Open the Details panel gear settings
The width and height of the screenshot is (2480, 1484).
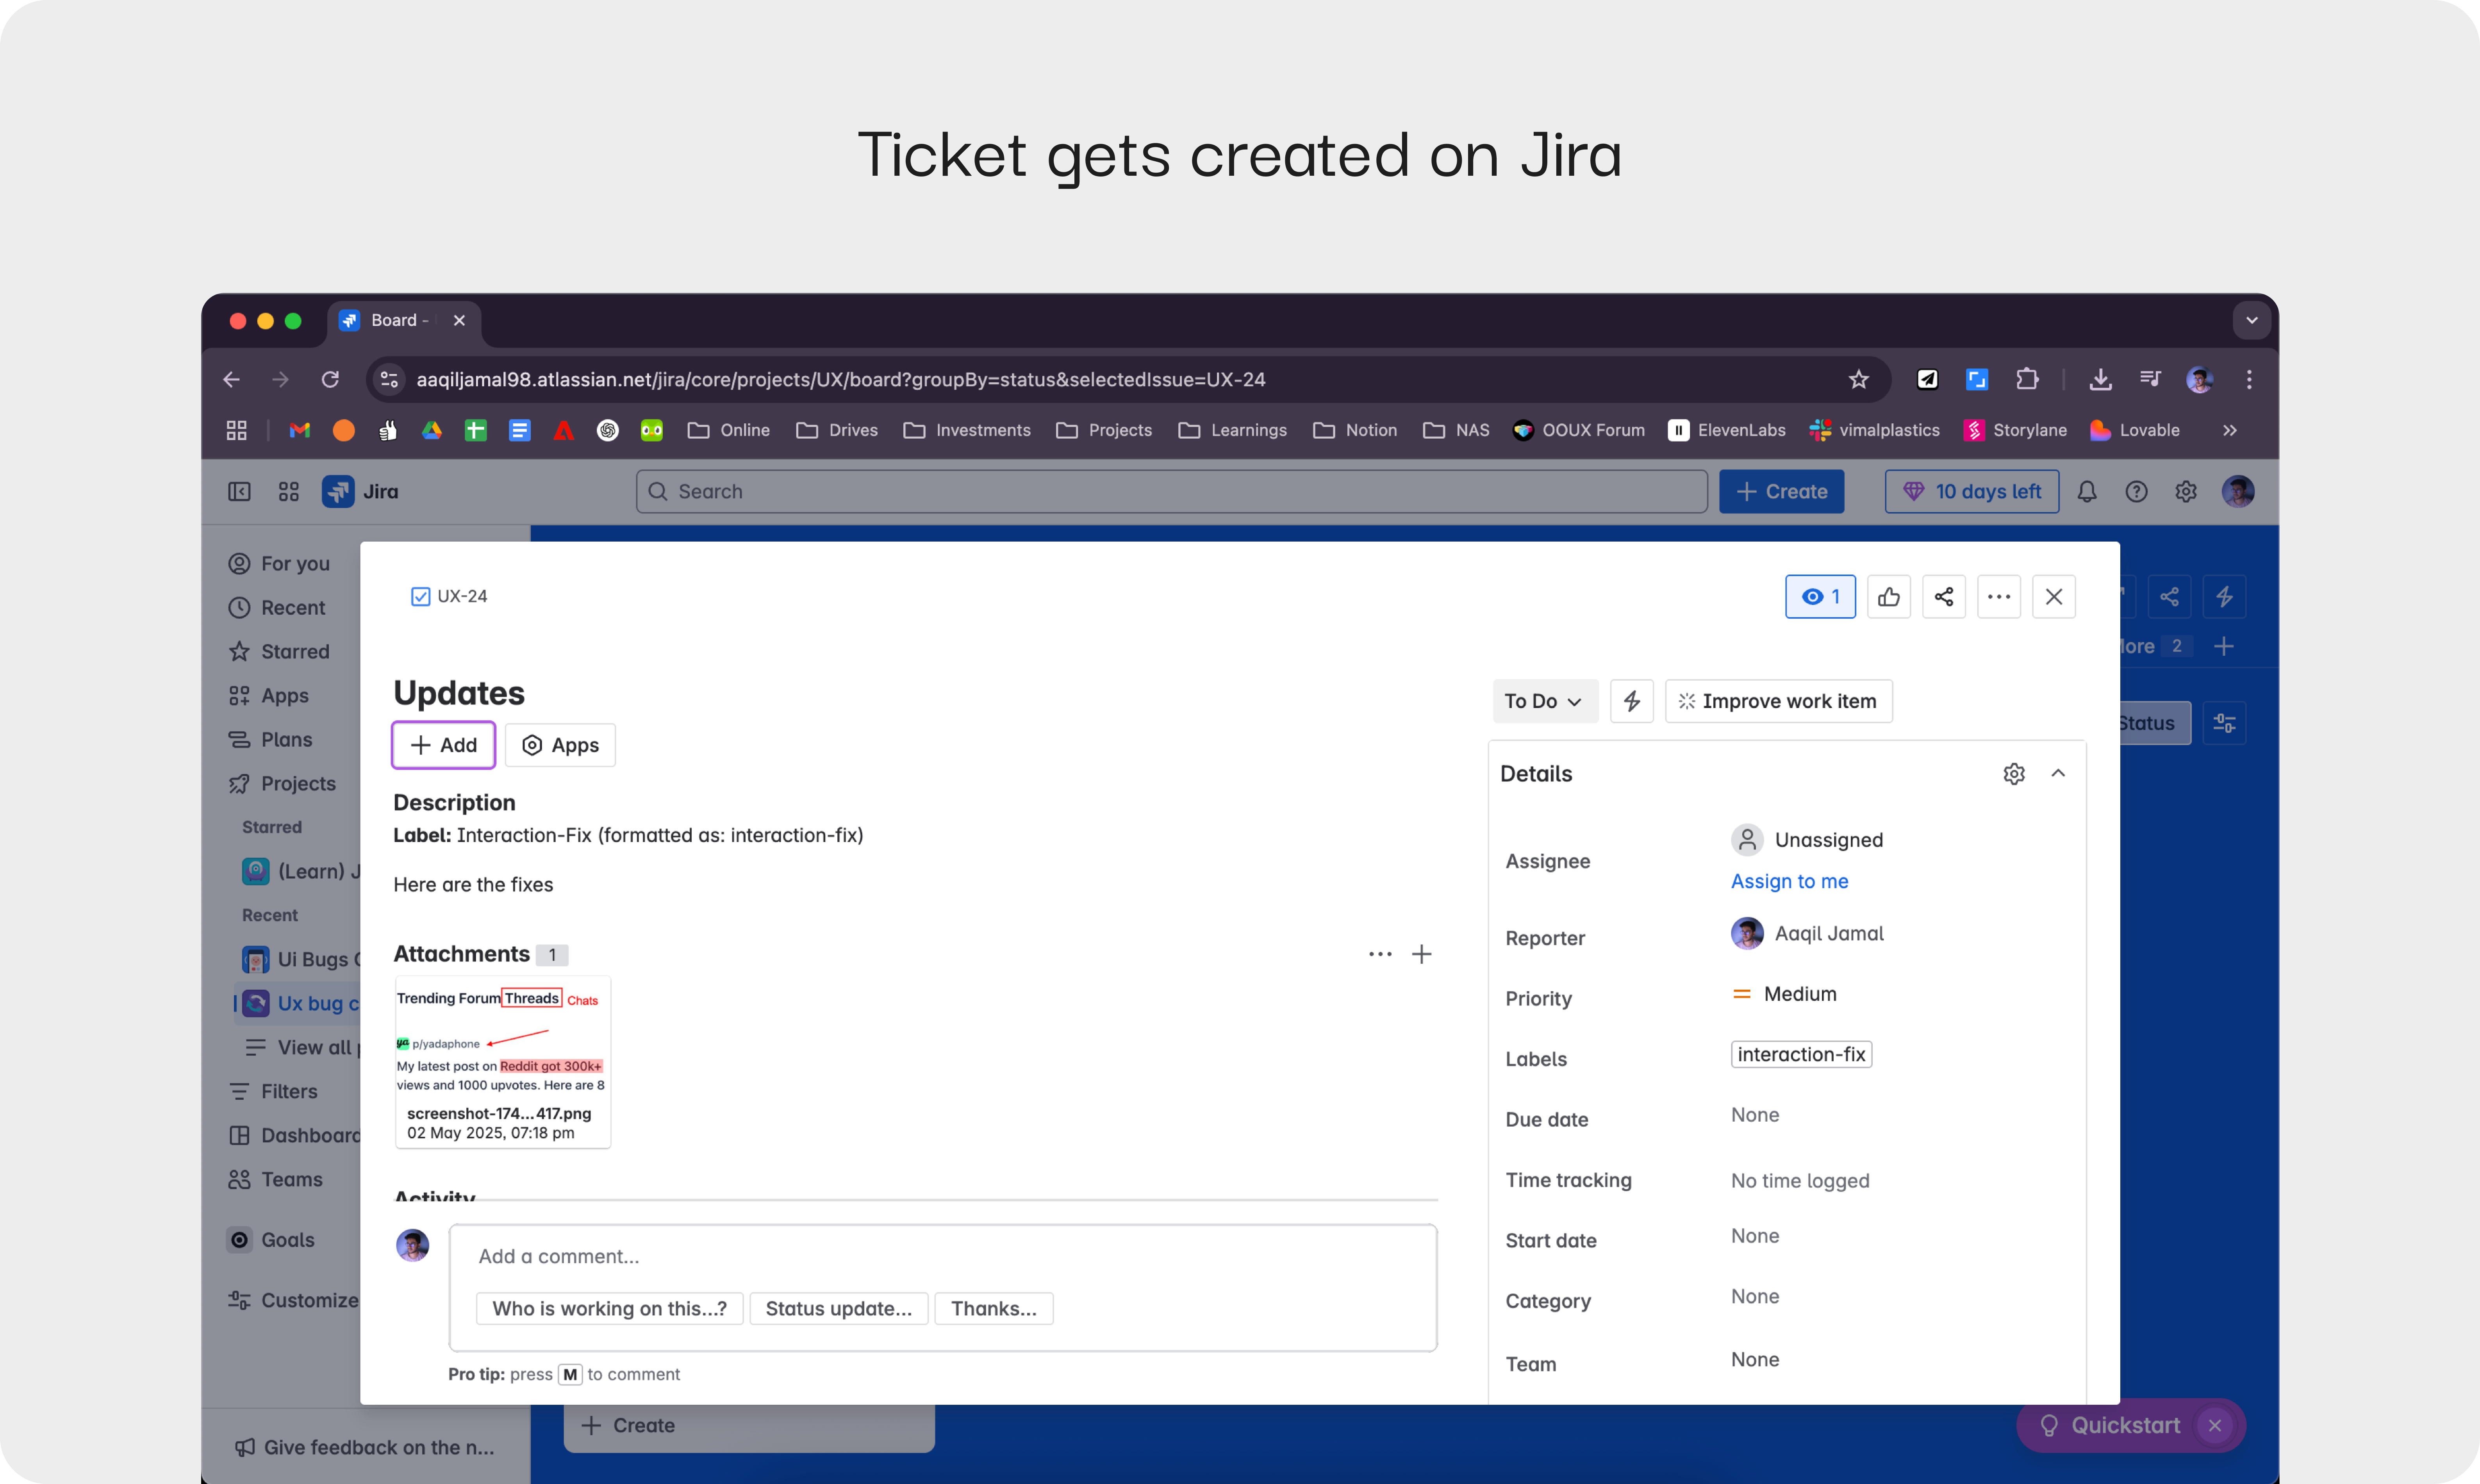point(2014,774)
